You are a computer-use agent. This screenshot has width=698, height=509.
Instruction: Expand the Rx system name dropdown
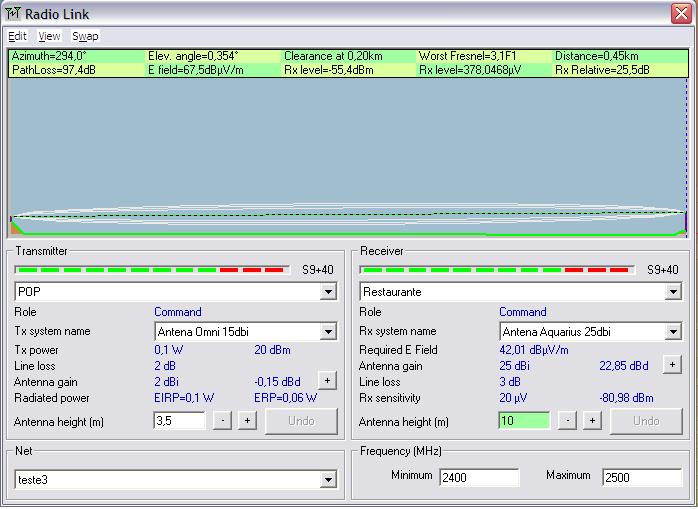(673, 331)
